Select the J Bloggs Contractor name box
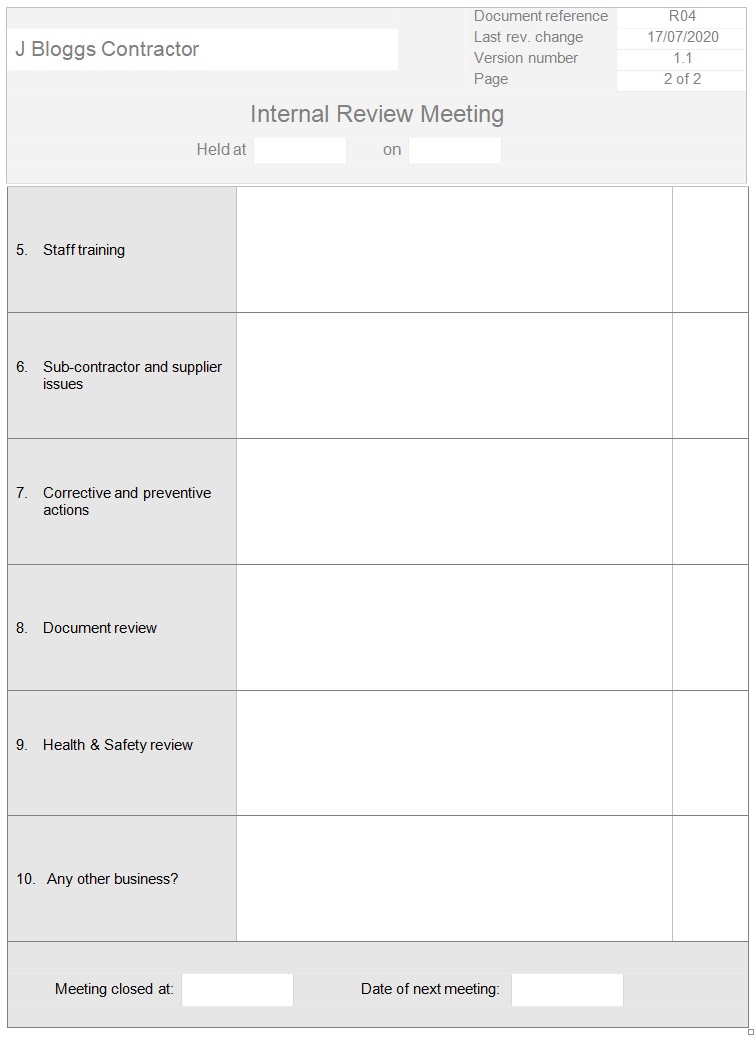This screenshot has width=755, height=1046. tap(203, 49)
